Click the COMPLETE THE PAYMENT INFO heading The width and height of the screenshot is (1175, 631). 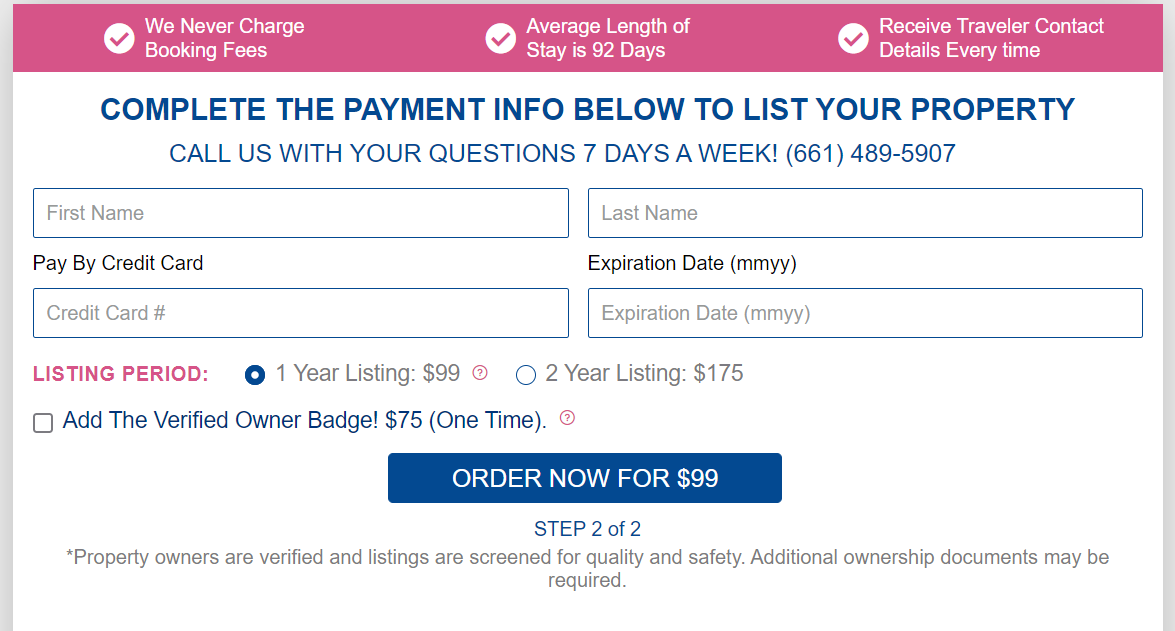[x=587, y=109]
